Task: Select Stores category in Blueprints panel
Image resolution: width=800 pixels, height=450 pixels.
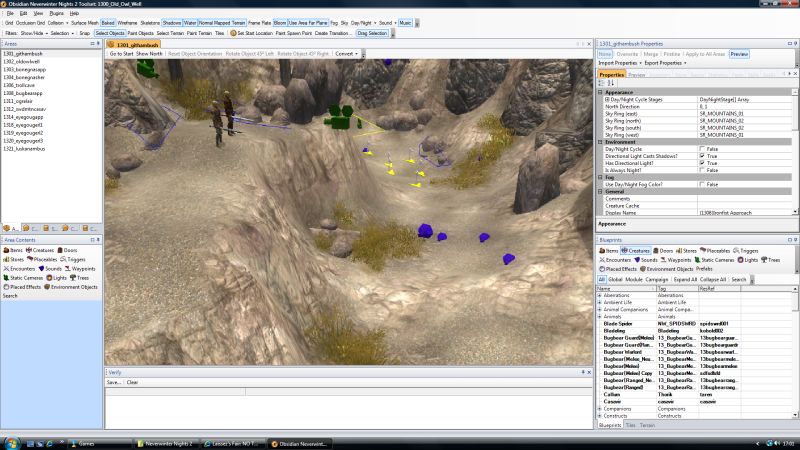Action: pos(686,251)
